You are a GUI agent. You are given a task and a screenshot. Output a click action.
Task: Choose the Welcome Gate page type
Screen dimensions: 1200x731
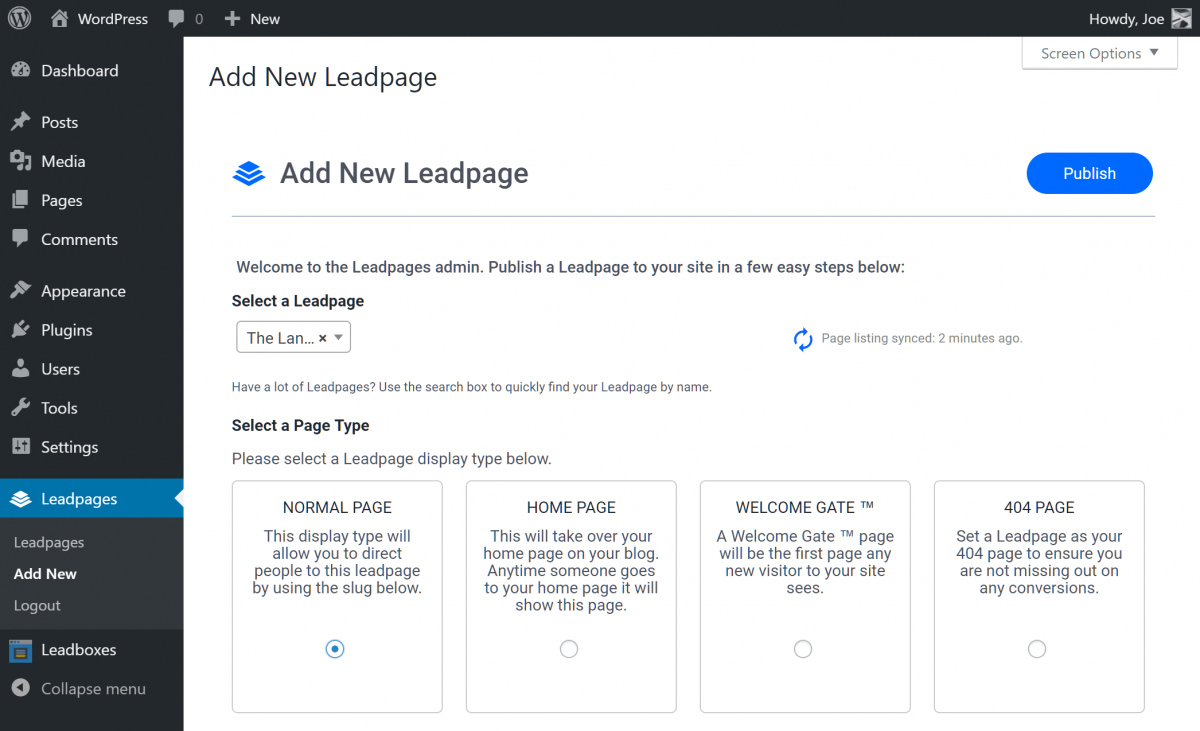click(803, 649)
